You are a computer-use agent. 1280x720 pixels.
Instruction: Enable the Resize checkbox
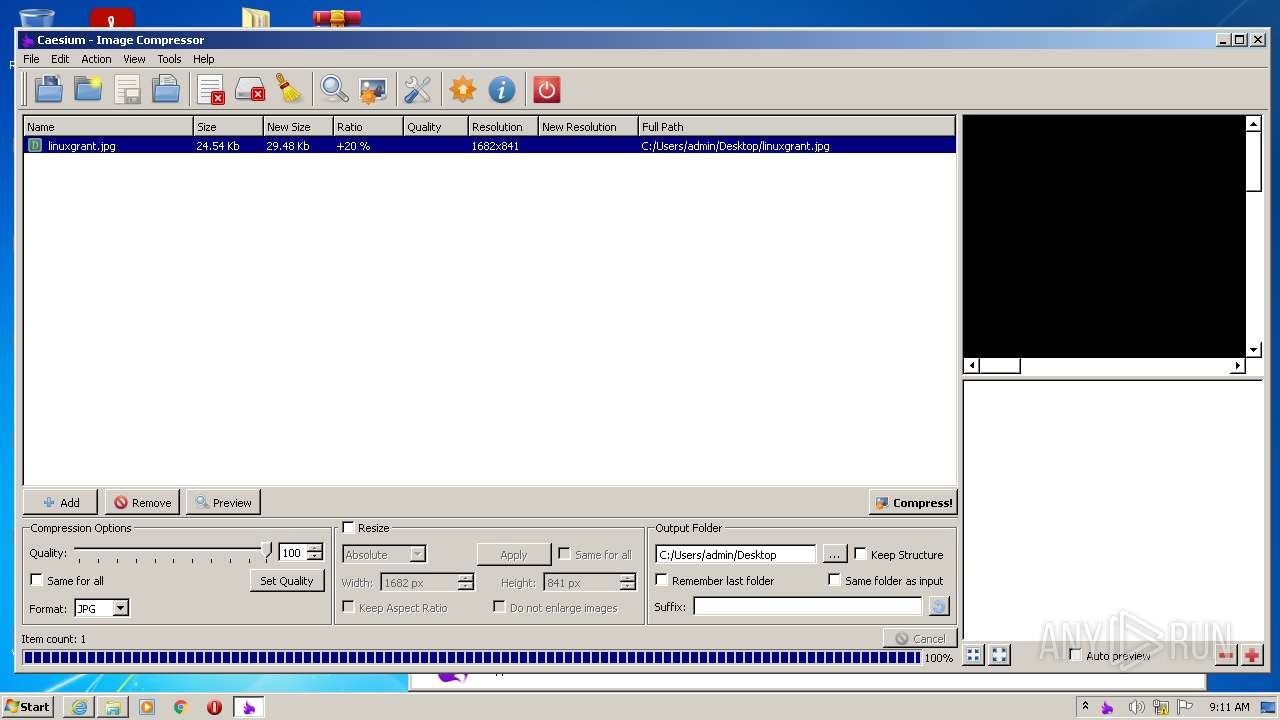coord(349,527)
